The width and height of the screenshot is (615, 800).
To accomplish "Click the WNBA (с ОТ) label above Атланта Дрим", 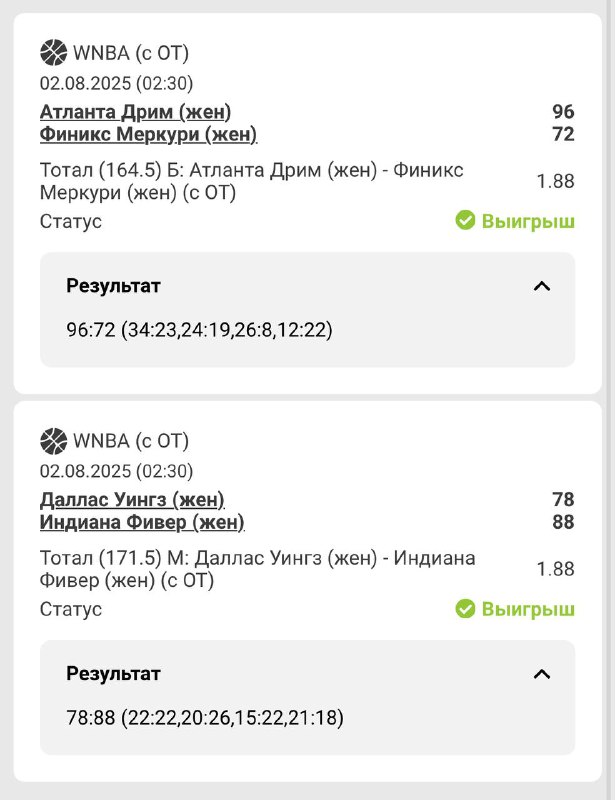I will (x=130, y=53).
